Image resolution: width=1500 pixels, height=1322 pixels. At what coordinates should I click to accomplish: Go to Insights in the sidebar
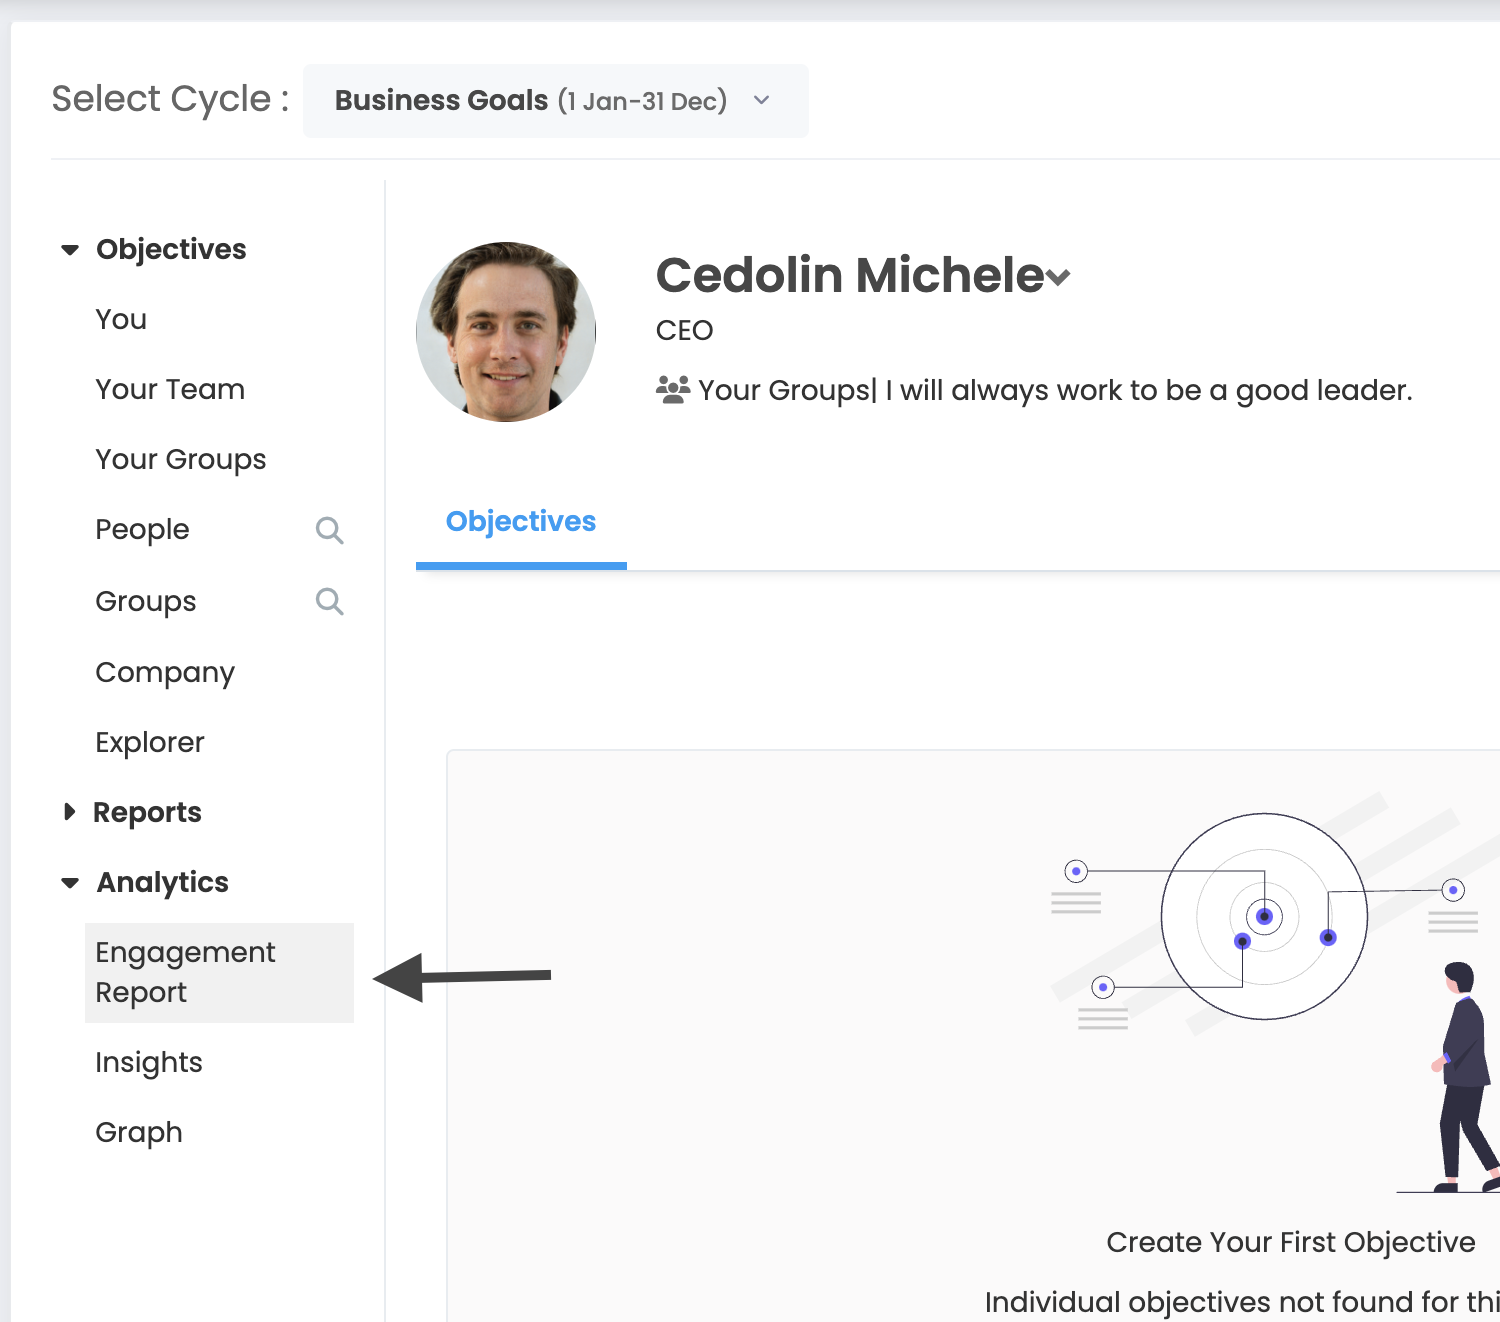[149, 1062]
